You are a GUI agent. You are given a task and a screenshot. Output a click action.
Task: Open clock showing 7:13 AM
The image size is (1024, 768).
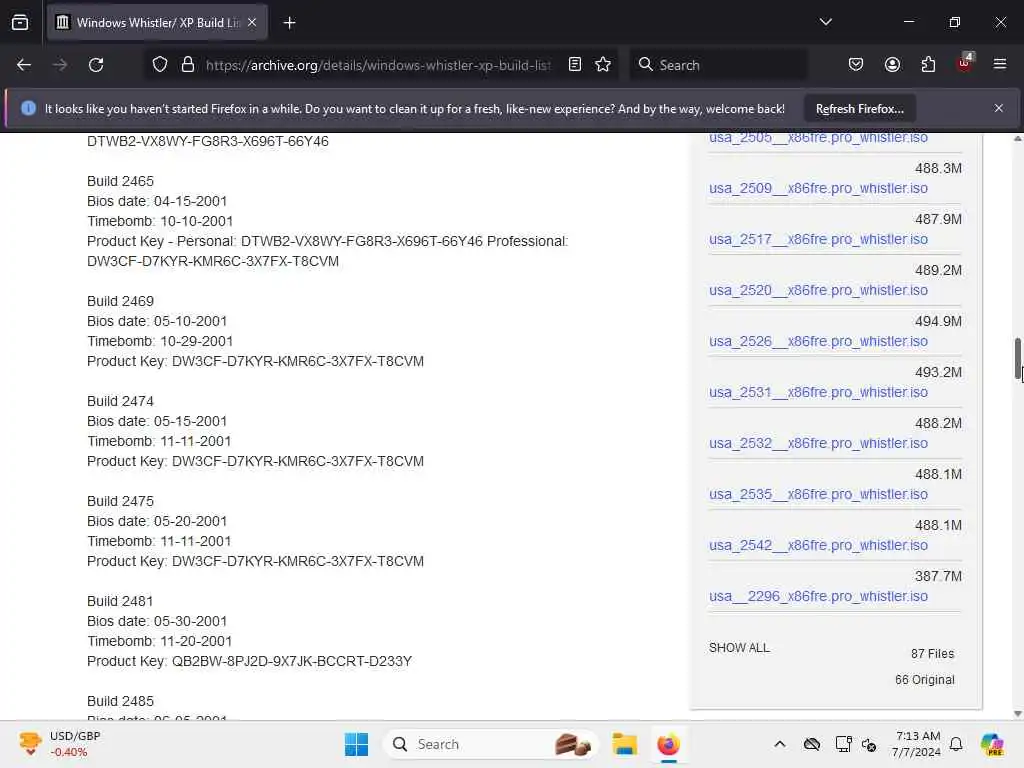click(x=917, y=744)
